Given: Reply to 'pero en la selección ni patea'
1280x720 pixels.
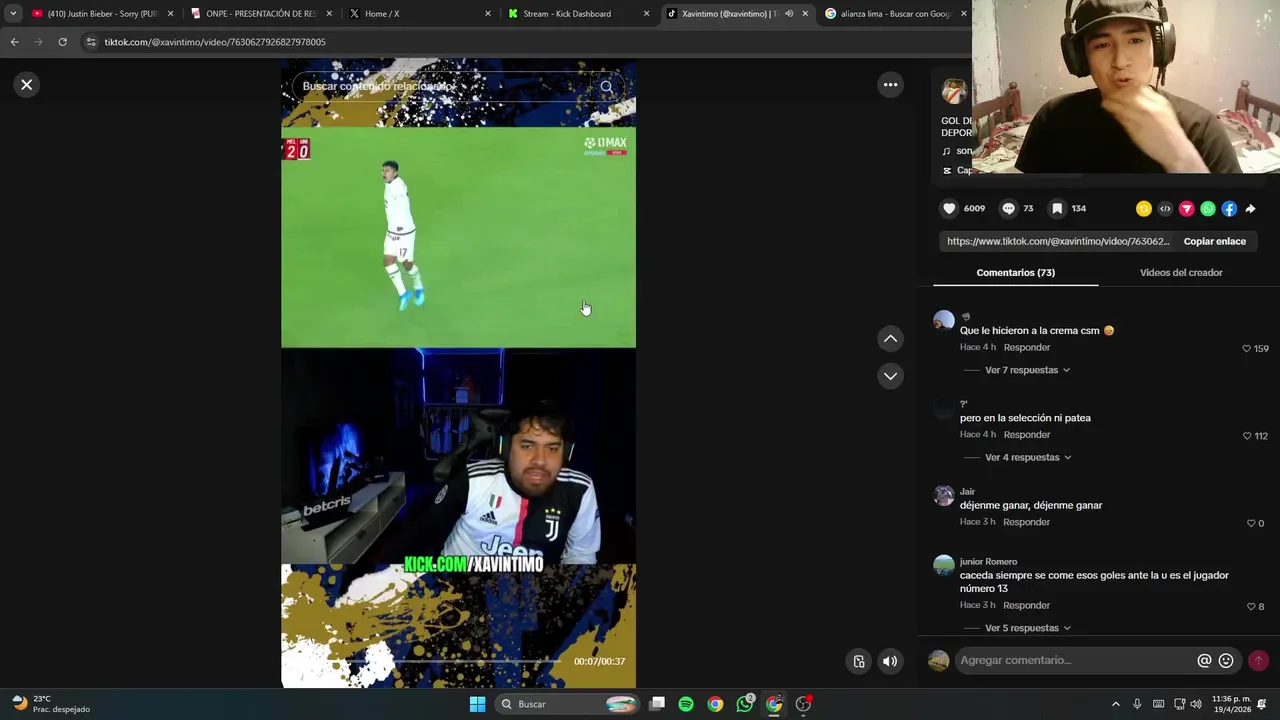Looking at the screenshot, I should point(1027,435).
